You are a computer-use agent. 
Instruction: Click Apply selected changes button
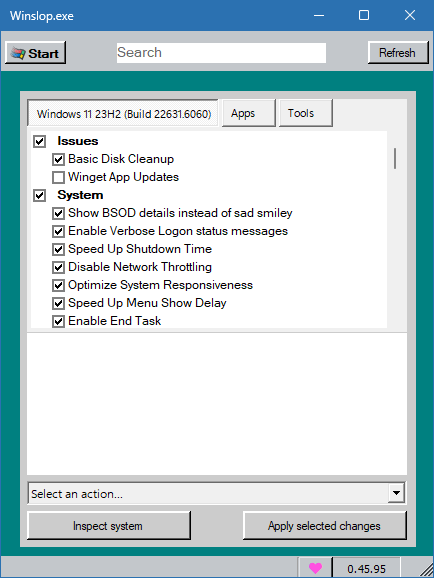point(325,525)
